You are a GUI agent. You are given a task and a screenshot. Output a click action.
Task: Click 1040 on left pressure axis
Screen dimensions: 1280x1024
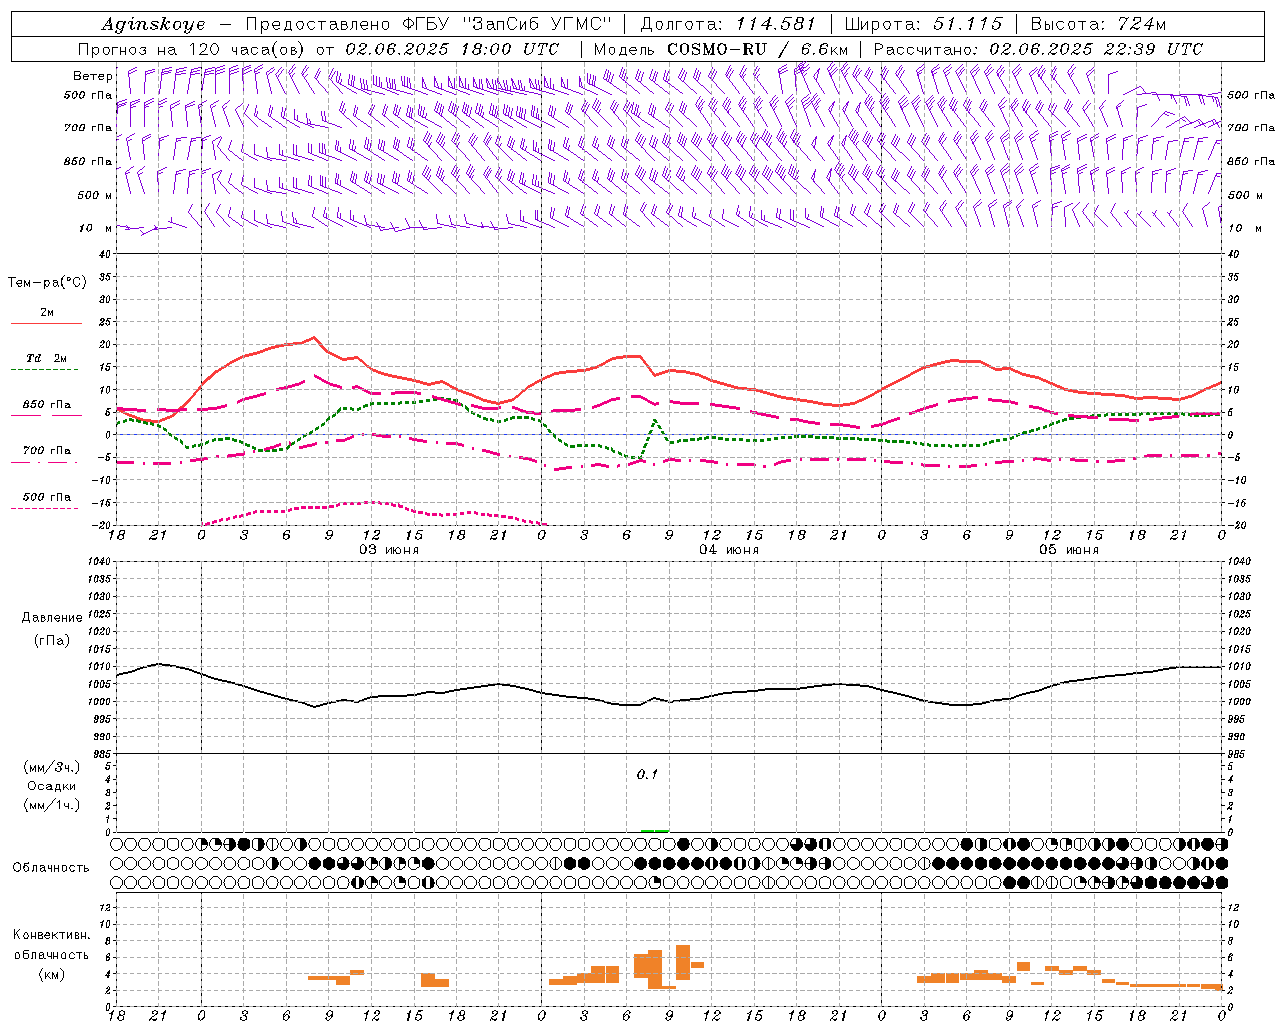coord(99,562)
